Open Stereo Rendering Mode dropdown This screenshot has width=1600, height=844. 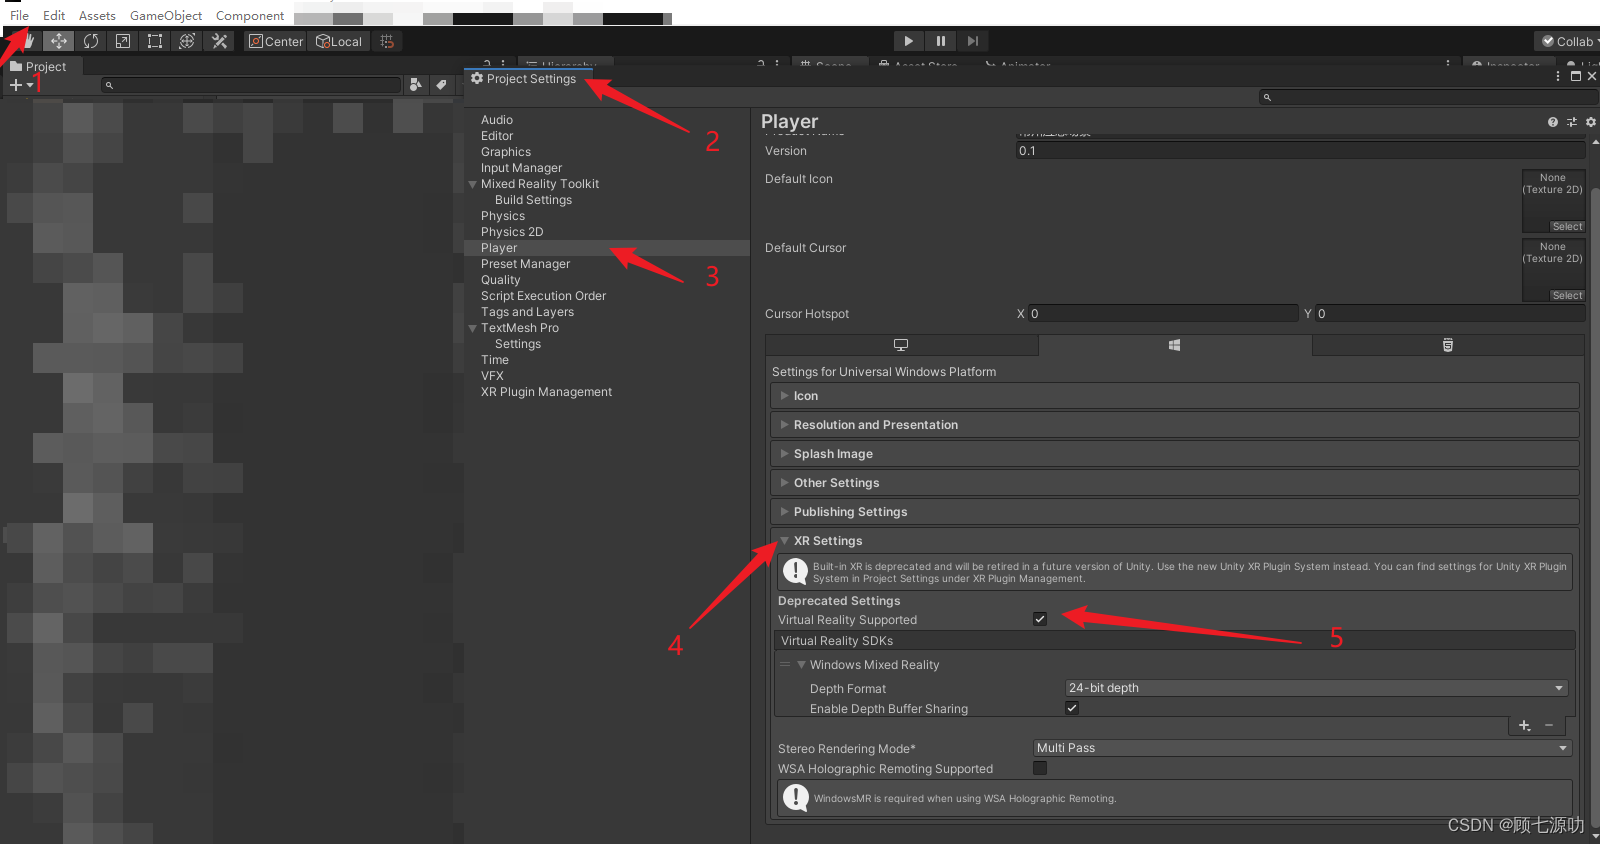point(1302,748)
